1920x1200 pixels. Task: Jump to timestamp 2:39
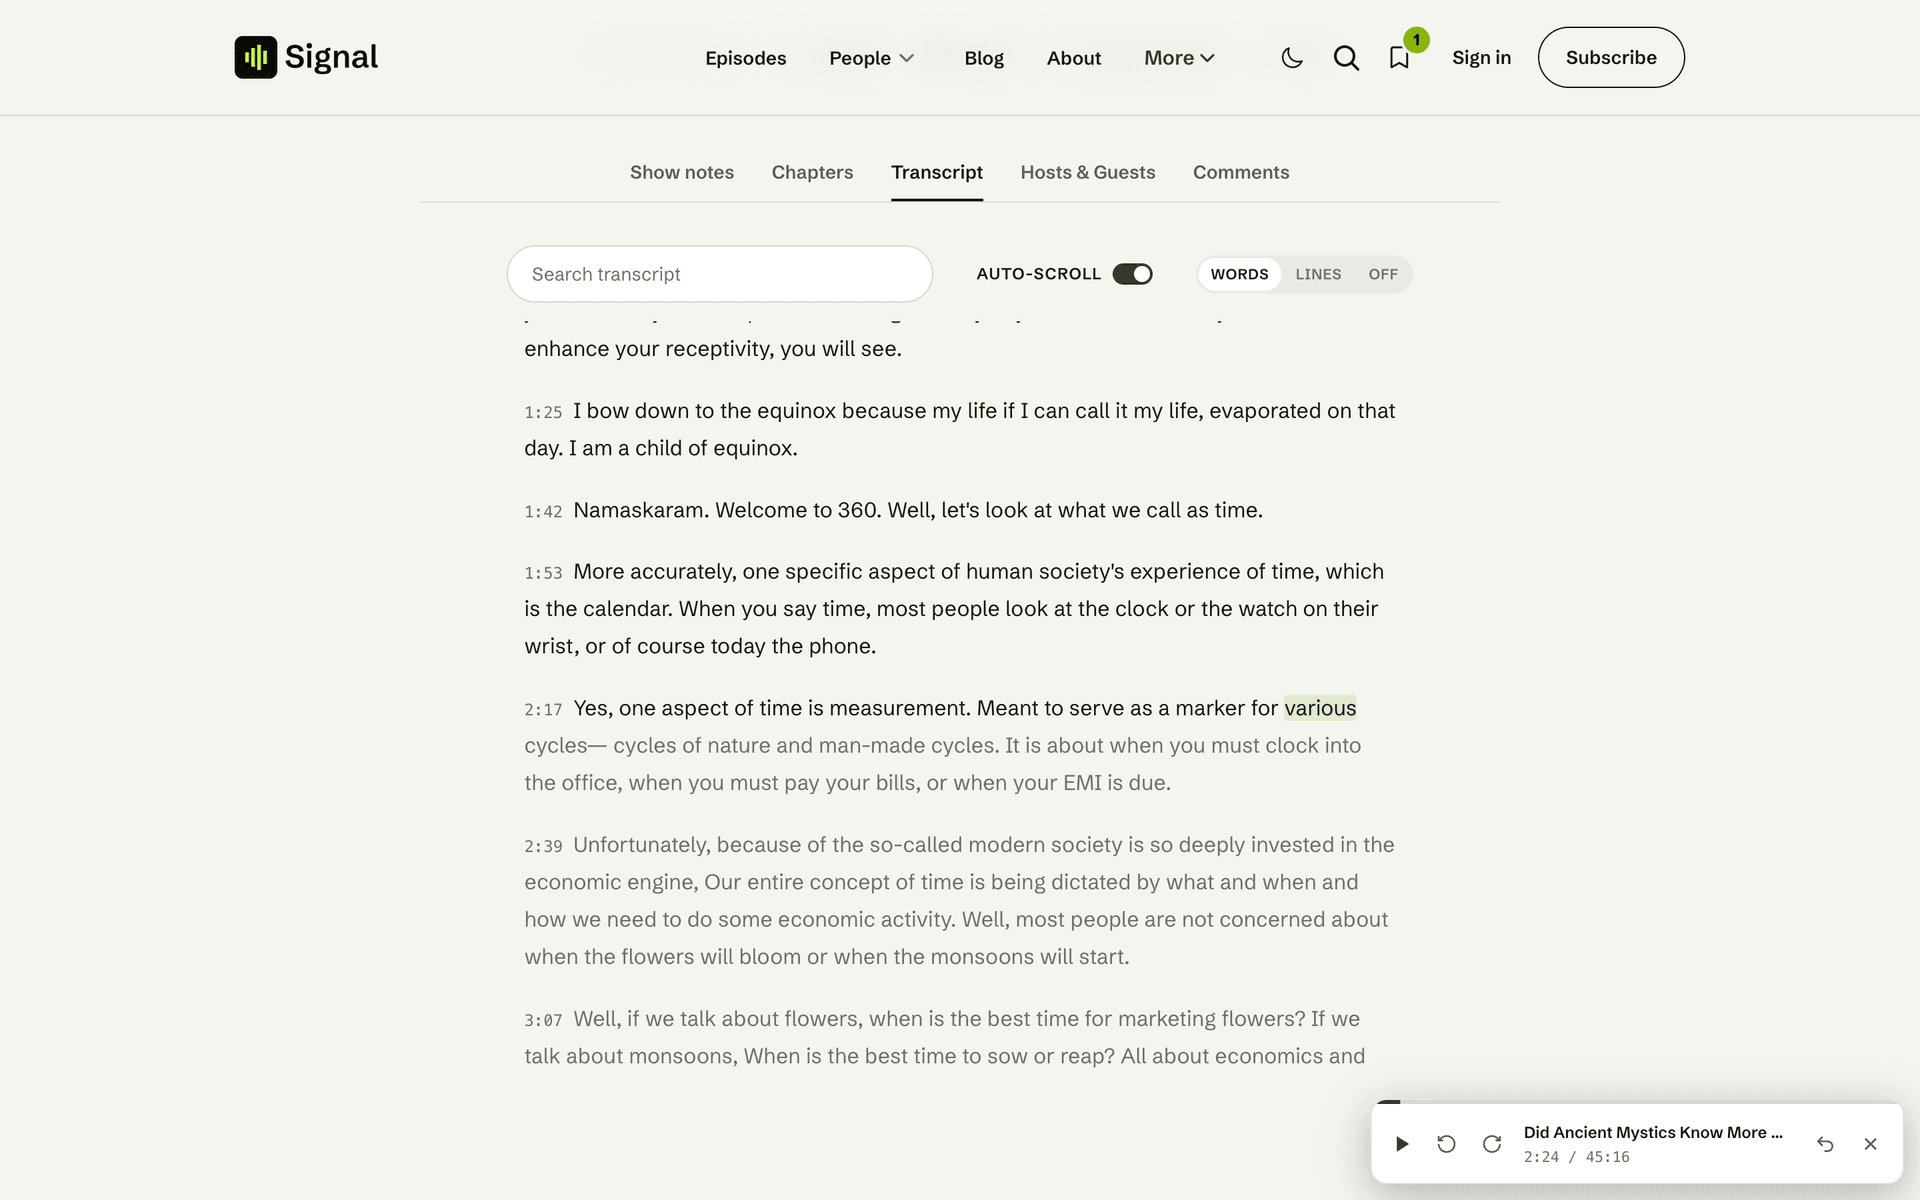point(543,846)
